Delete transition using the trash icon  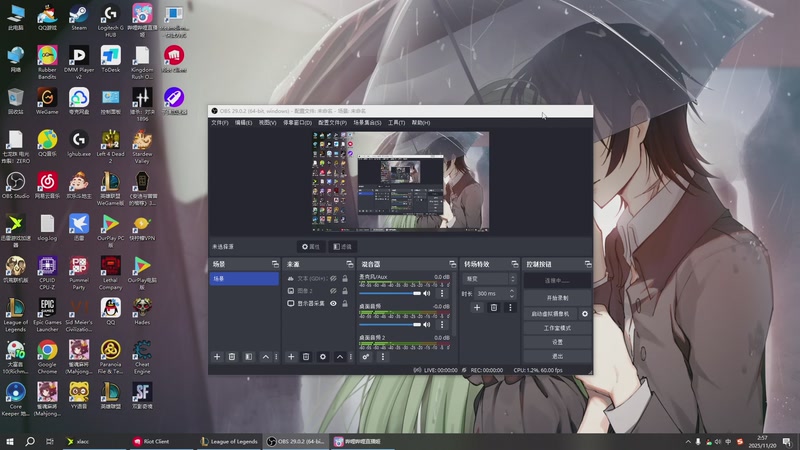(x=493, y=307)
